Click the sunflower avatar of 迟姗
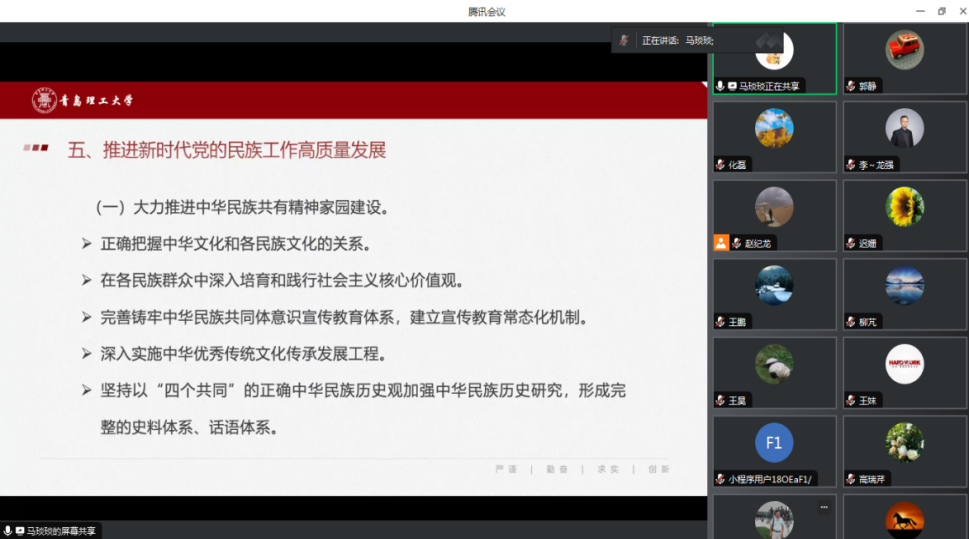This screenshot has height=539, width=969. tap(904, 206)
